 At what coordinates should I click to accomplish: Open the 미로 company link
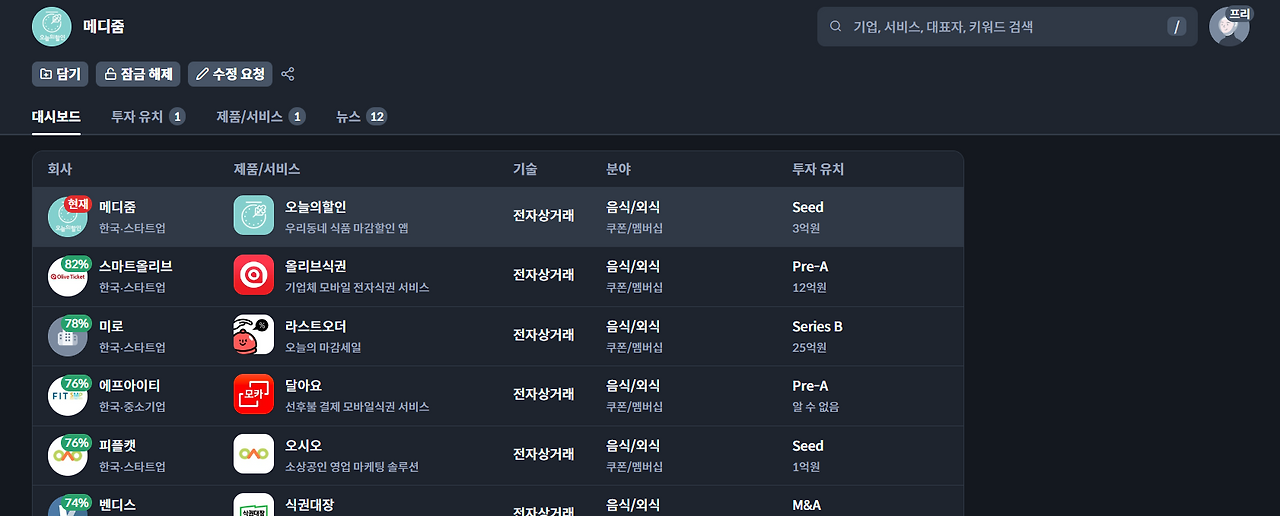pyautogui.click(x=110, y=326)
